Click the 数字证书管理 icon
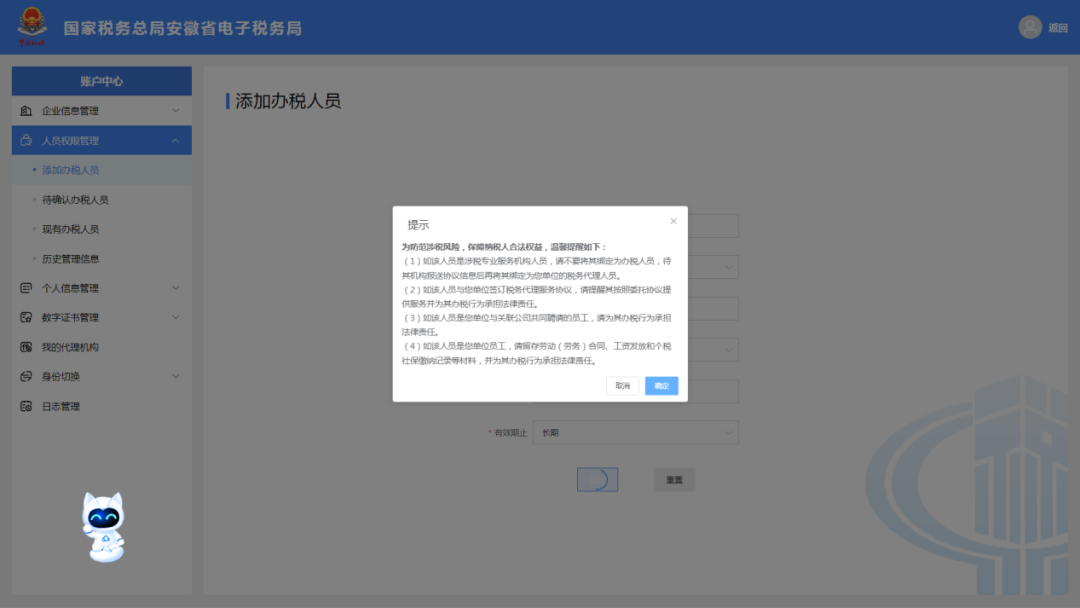The height and width of the screenshot is (608, 1080). click(x=26, y=317)
